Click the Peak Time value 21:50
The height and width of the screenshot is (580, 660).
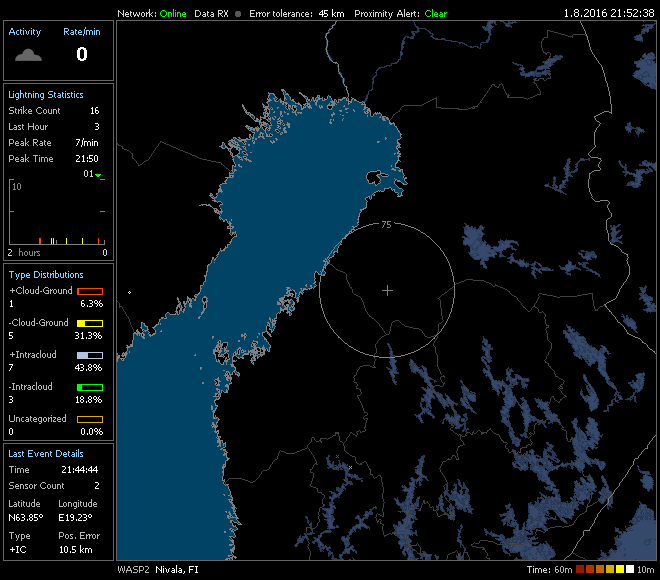pos(87,159)
